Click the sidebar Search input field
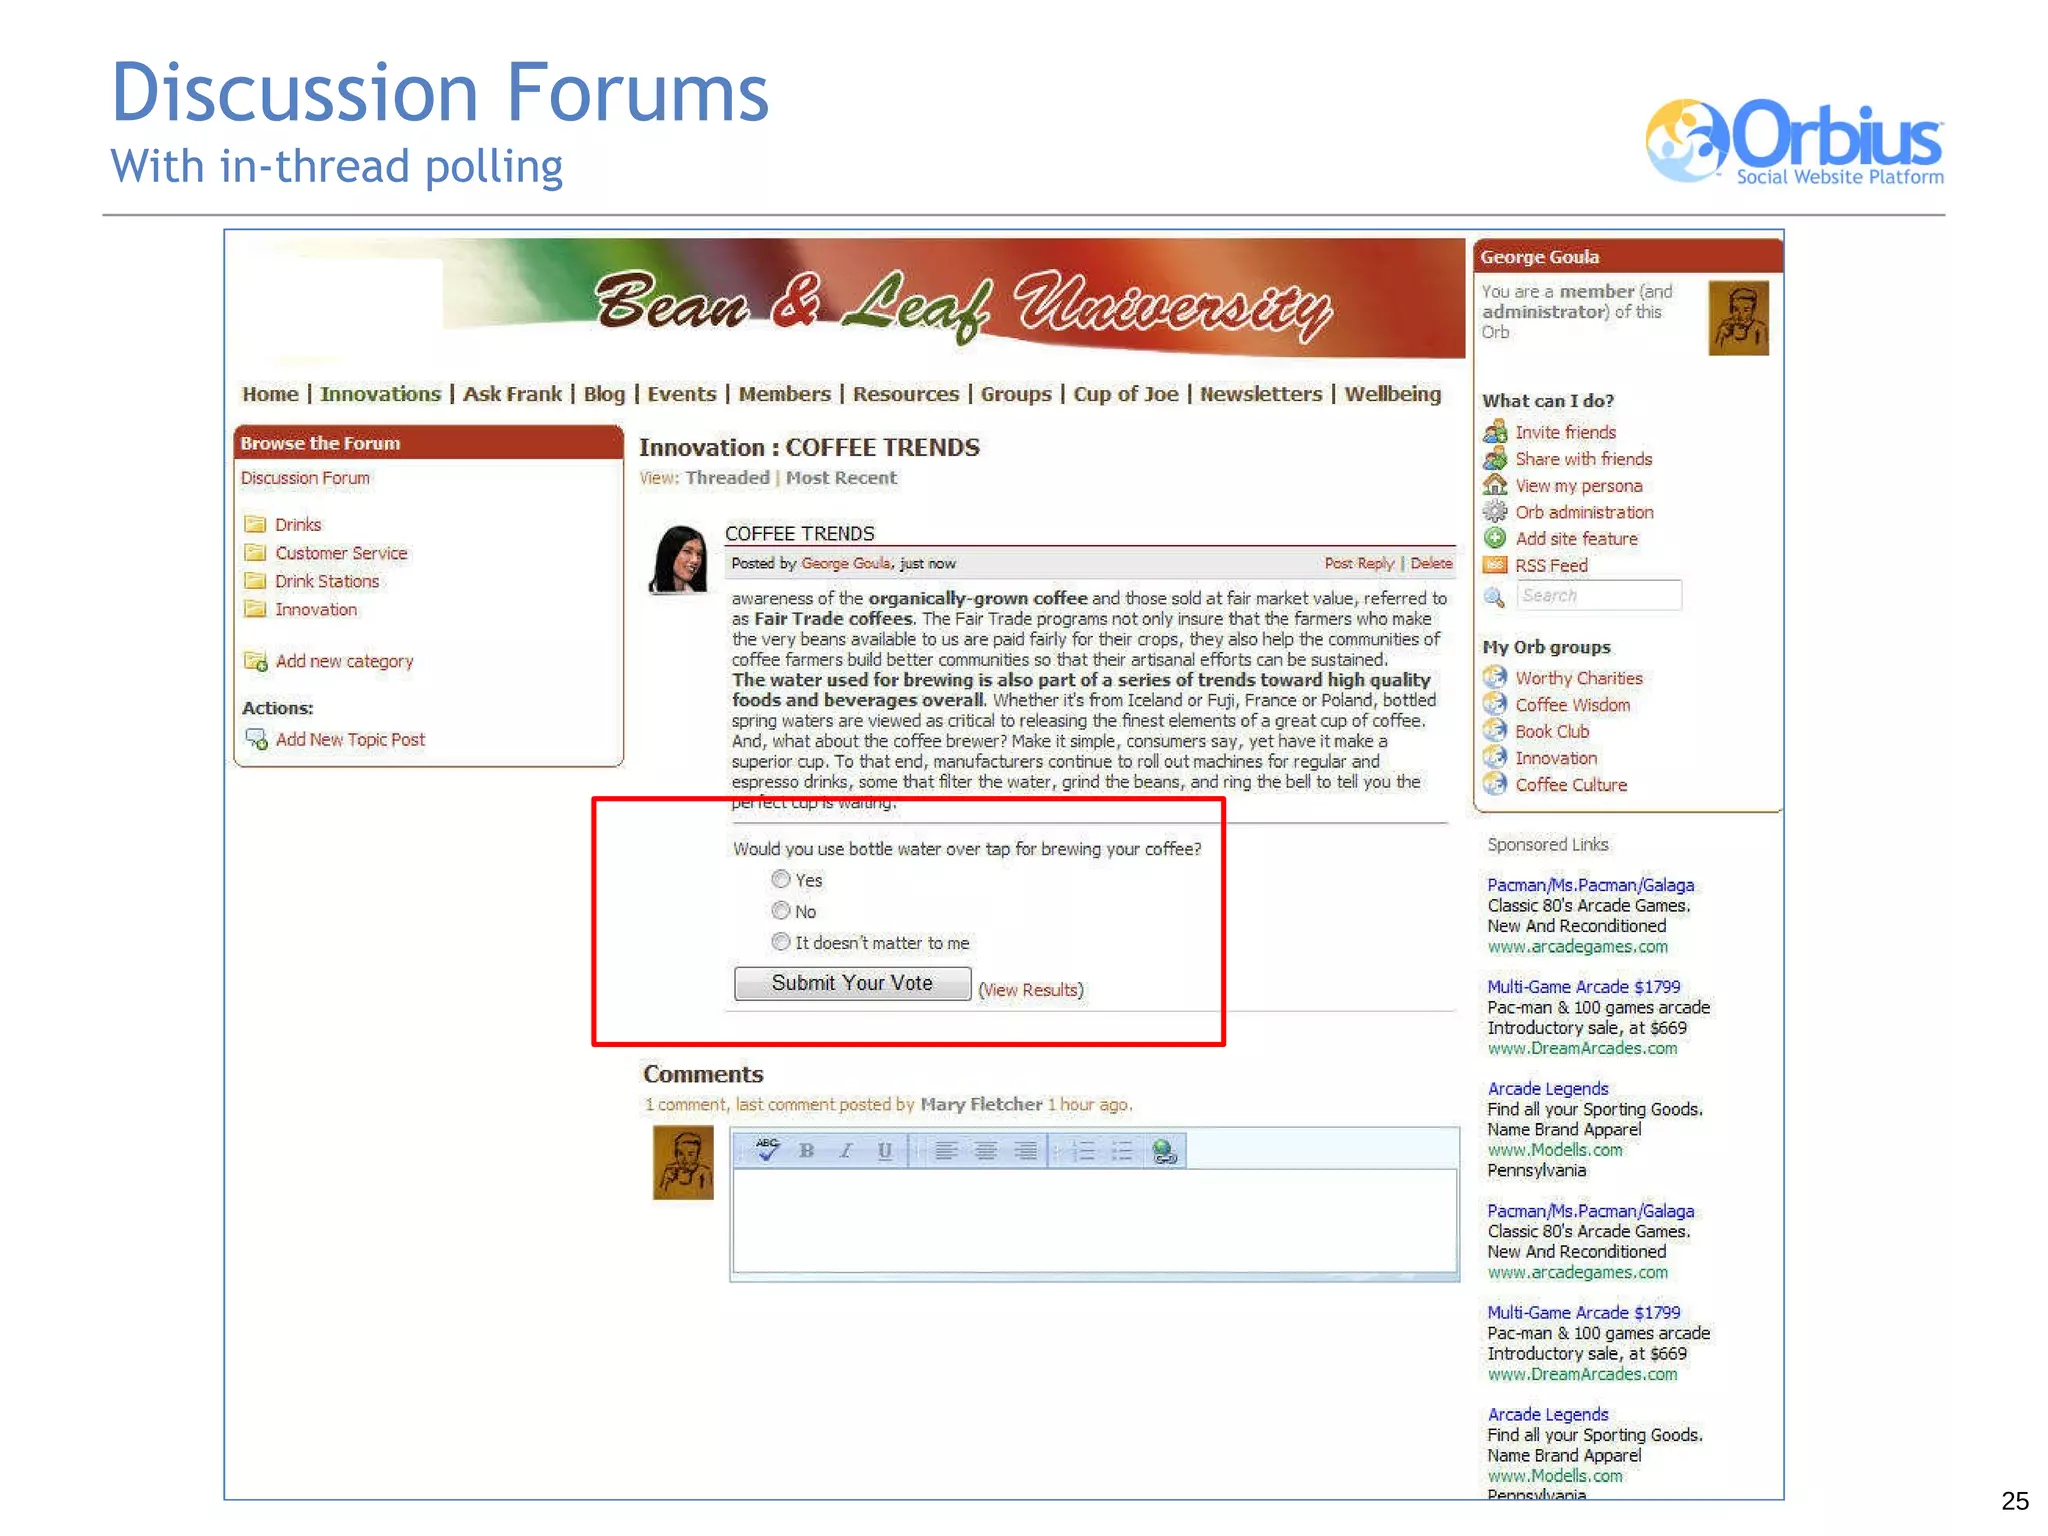This screenshot has width=2048, height=1536. click(1598, 595)
